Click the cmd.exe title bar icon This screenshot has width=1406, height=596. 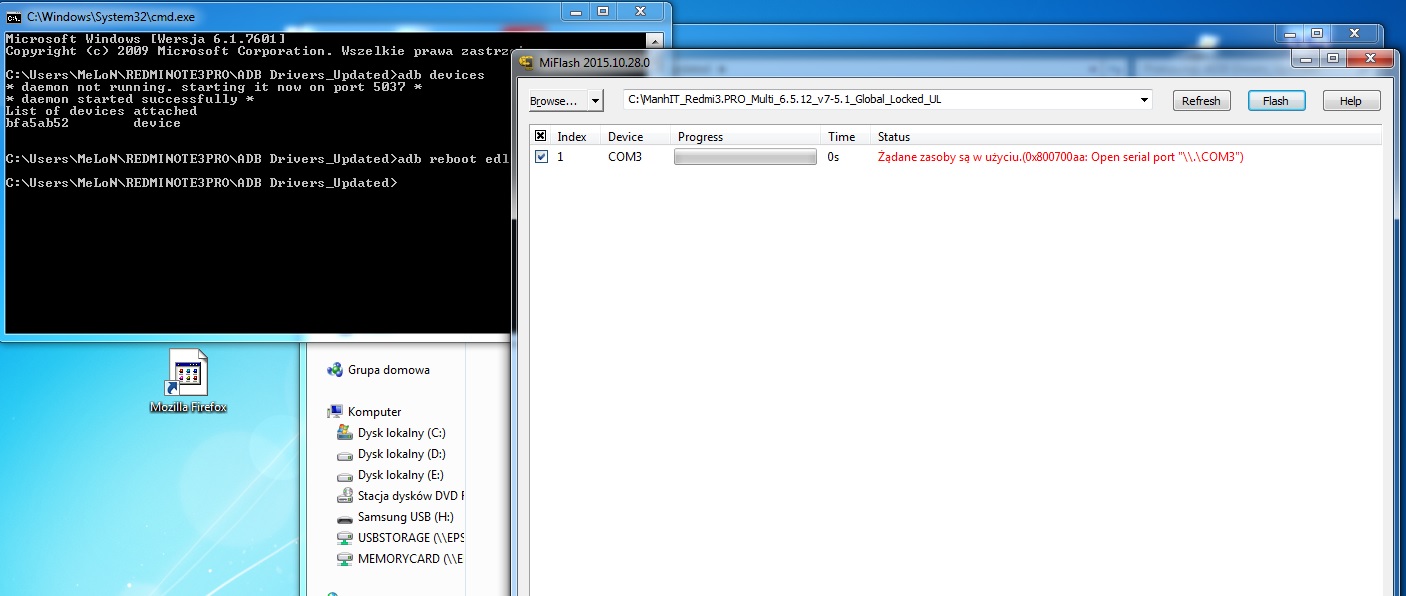tap(13, 17)
